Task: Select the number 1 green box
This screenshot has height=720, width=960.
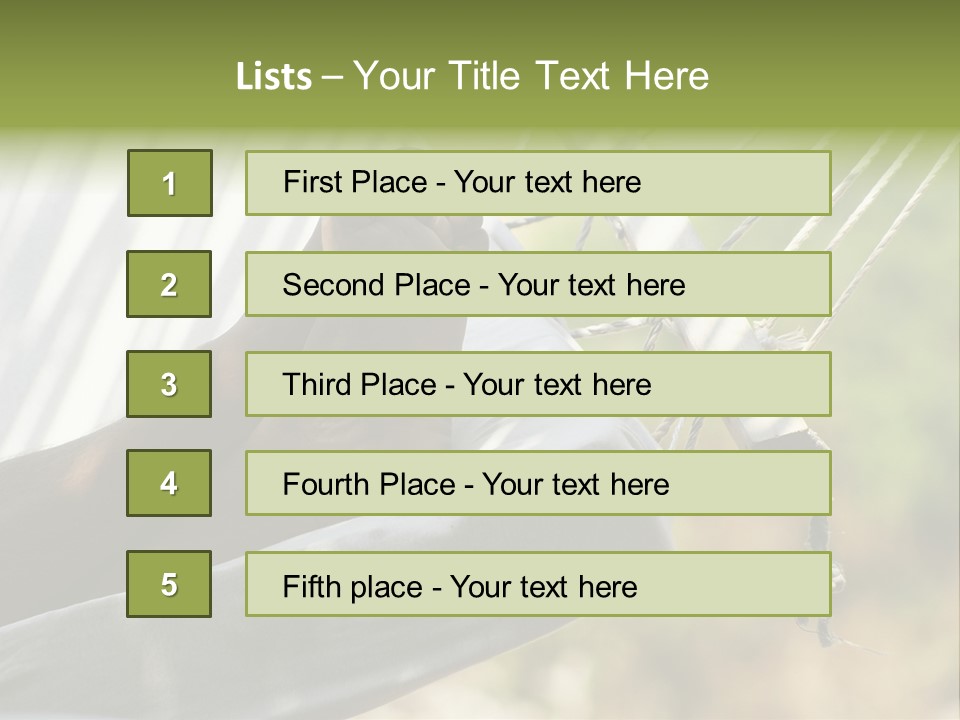Action: (x=170, y=183)
